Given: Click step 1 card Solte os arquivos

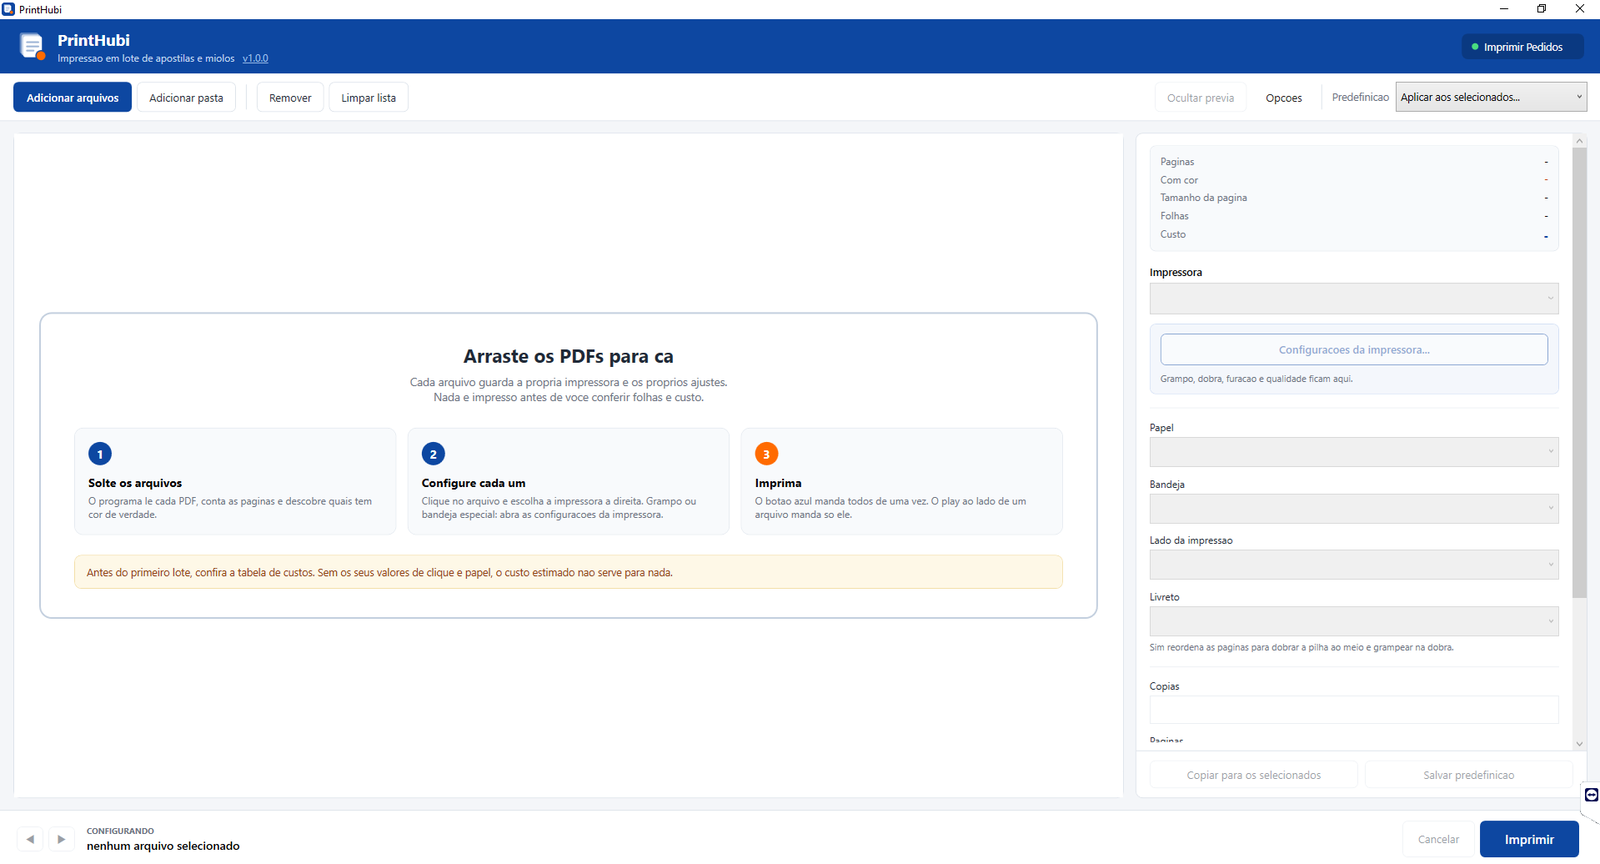Looking at the screenshot, I should 235,481.
